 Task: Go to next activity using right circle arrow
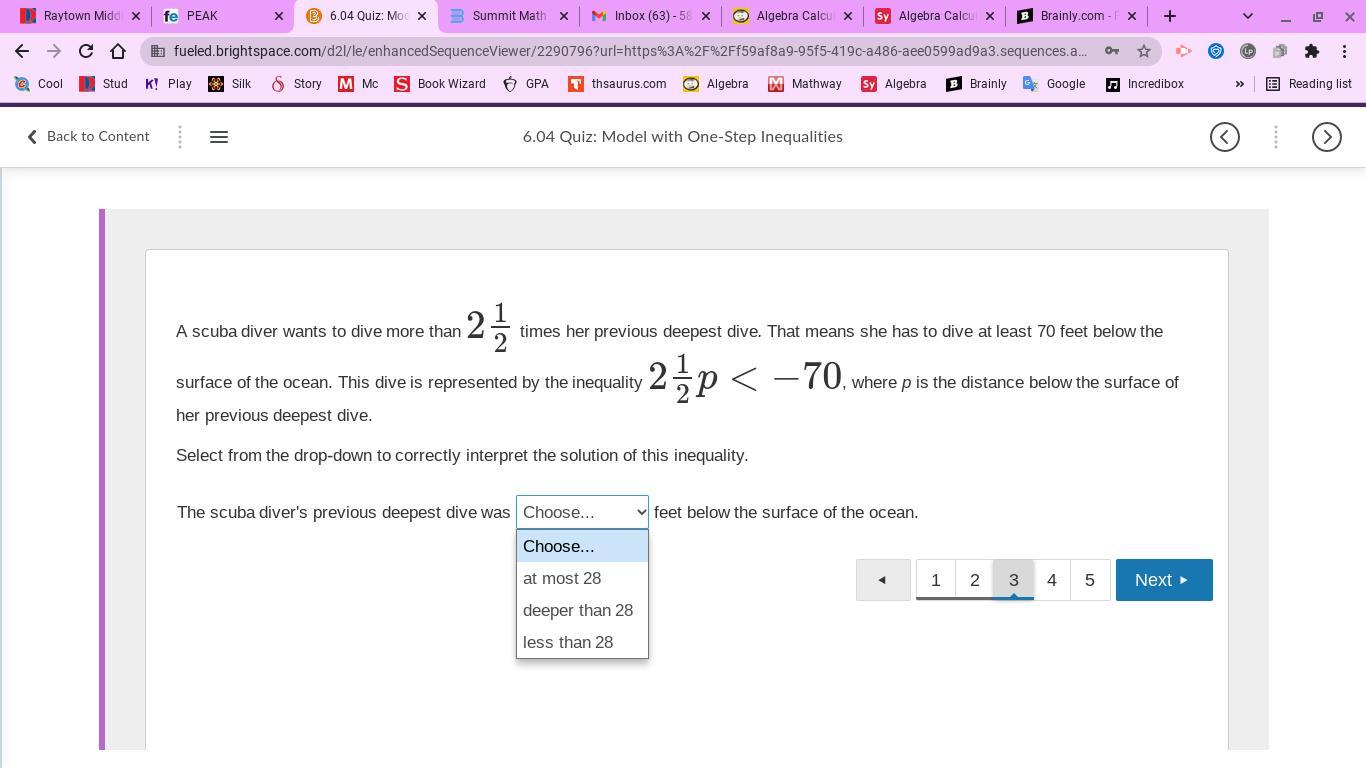pos(1326,137)
